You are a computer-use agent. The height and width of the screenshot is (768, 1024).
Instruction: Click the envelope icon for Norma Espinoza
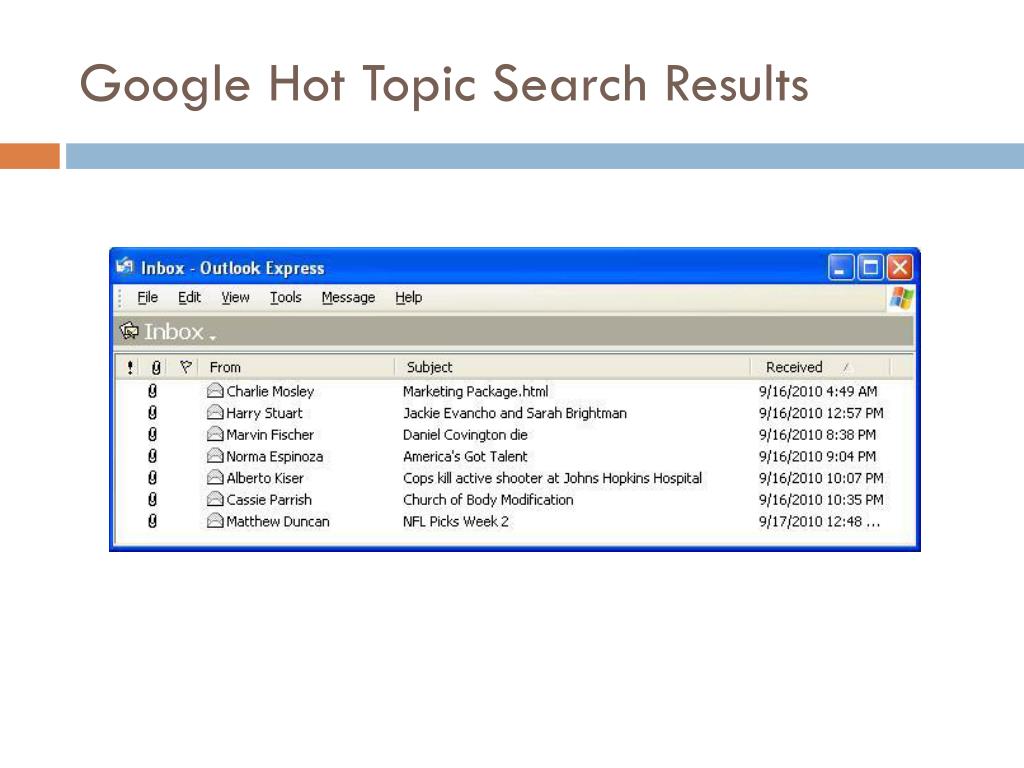pyautogui.click(x=215, y=455)
